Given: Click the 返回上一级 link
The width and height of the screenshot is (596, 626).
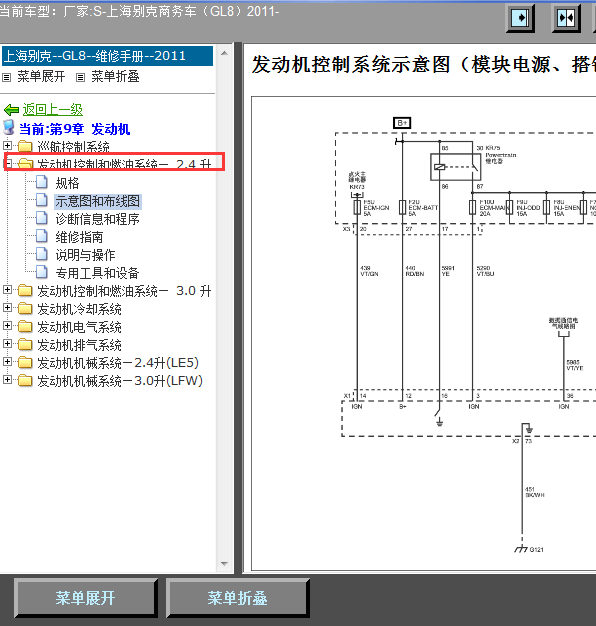Looking at the screenshot, I should 53,109.
